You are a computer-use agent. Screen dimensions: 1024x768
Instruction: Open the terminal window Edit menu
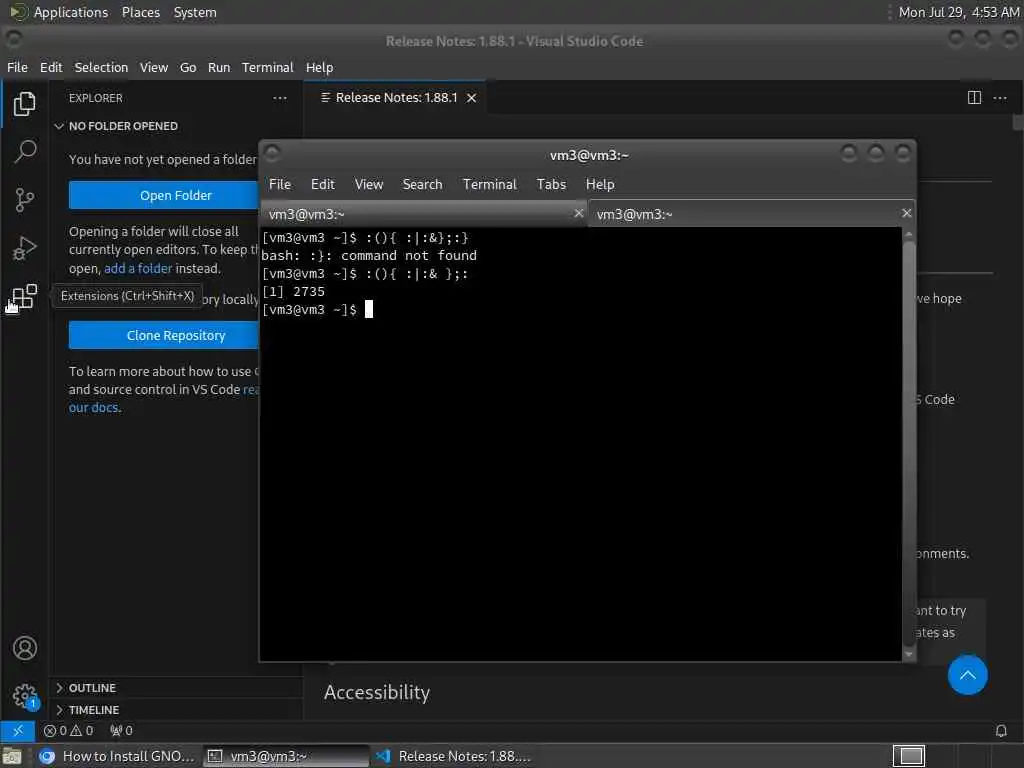point(323,184)
